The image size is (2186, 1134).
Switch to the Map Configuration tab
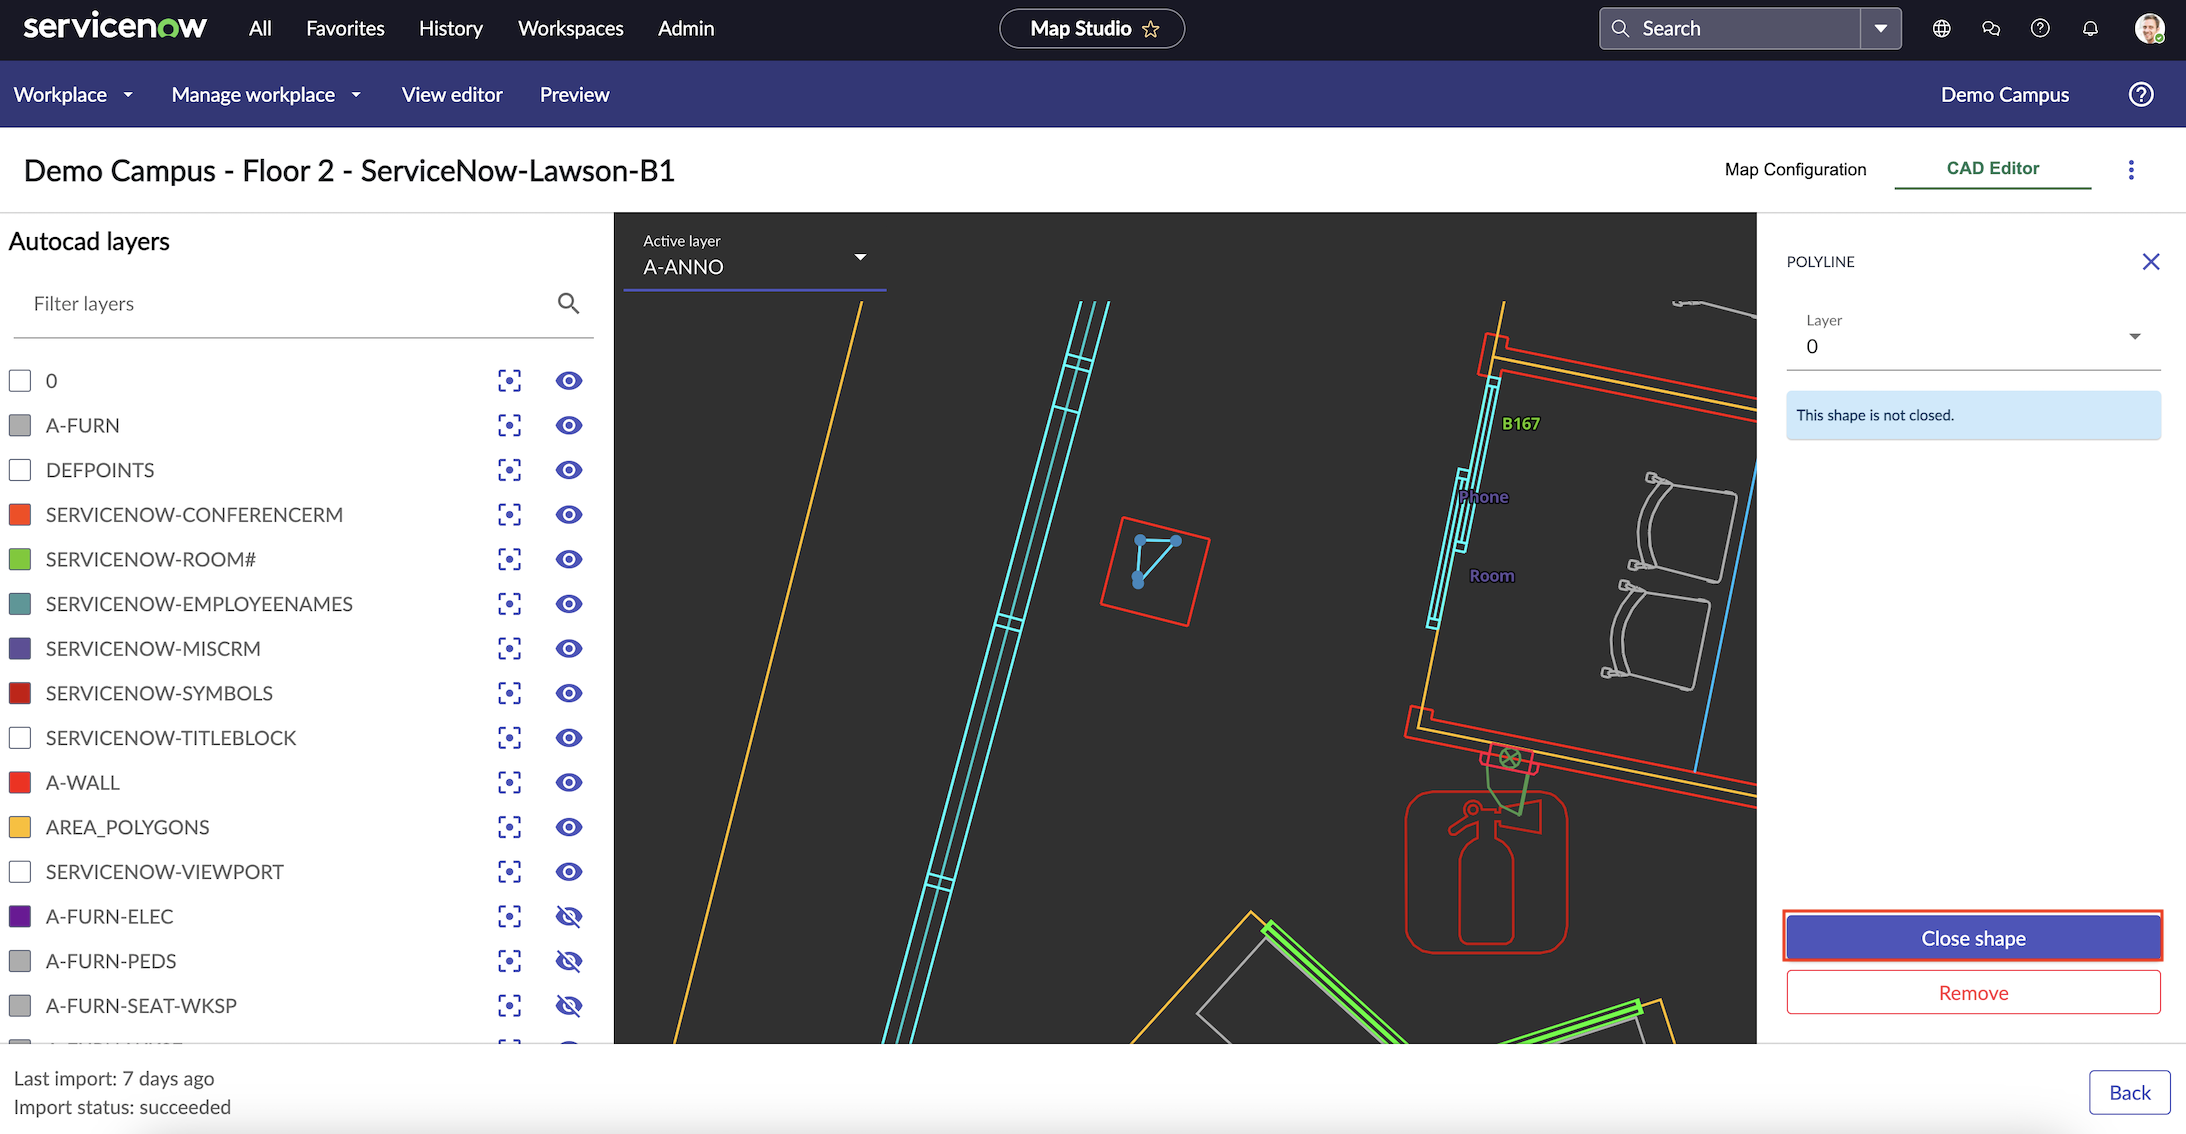point(1795,170)
